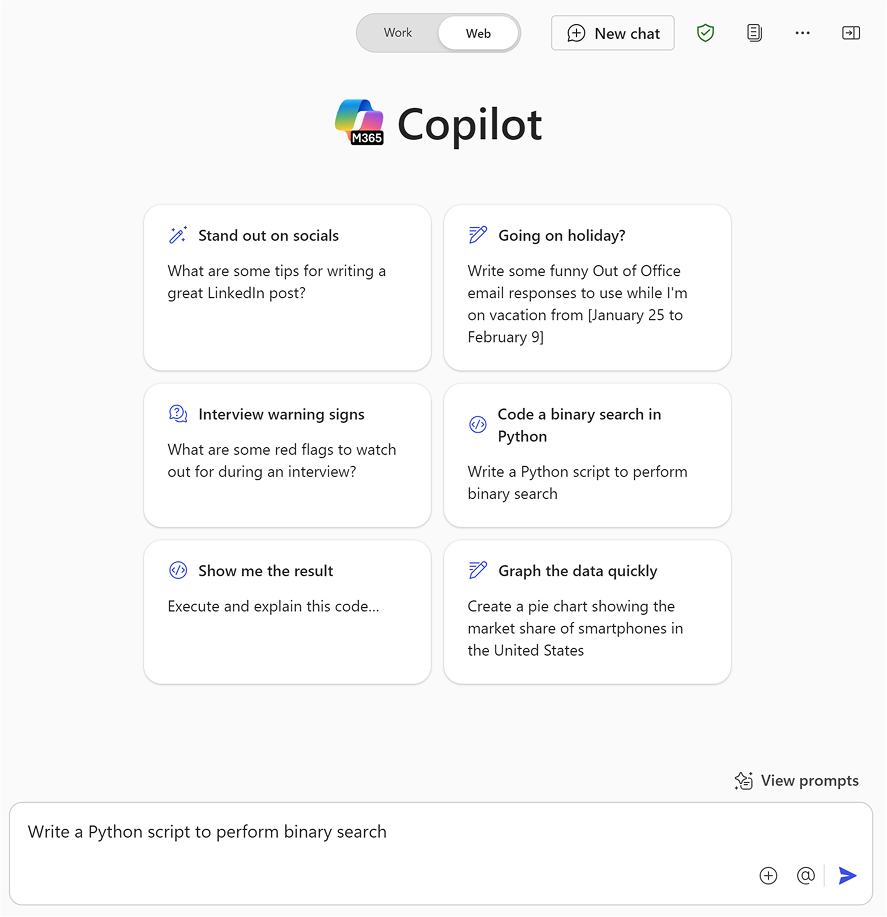Click the @ mention icon
887x917 pixels.
[x=806, y=875]
